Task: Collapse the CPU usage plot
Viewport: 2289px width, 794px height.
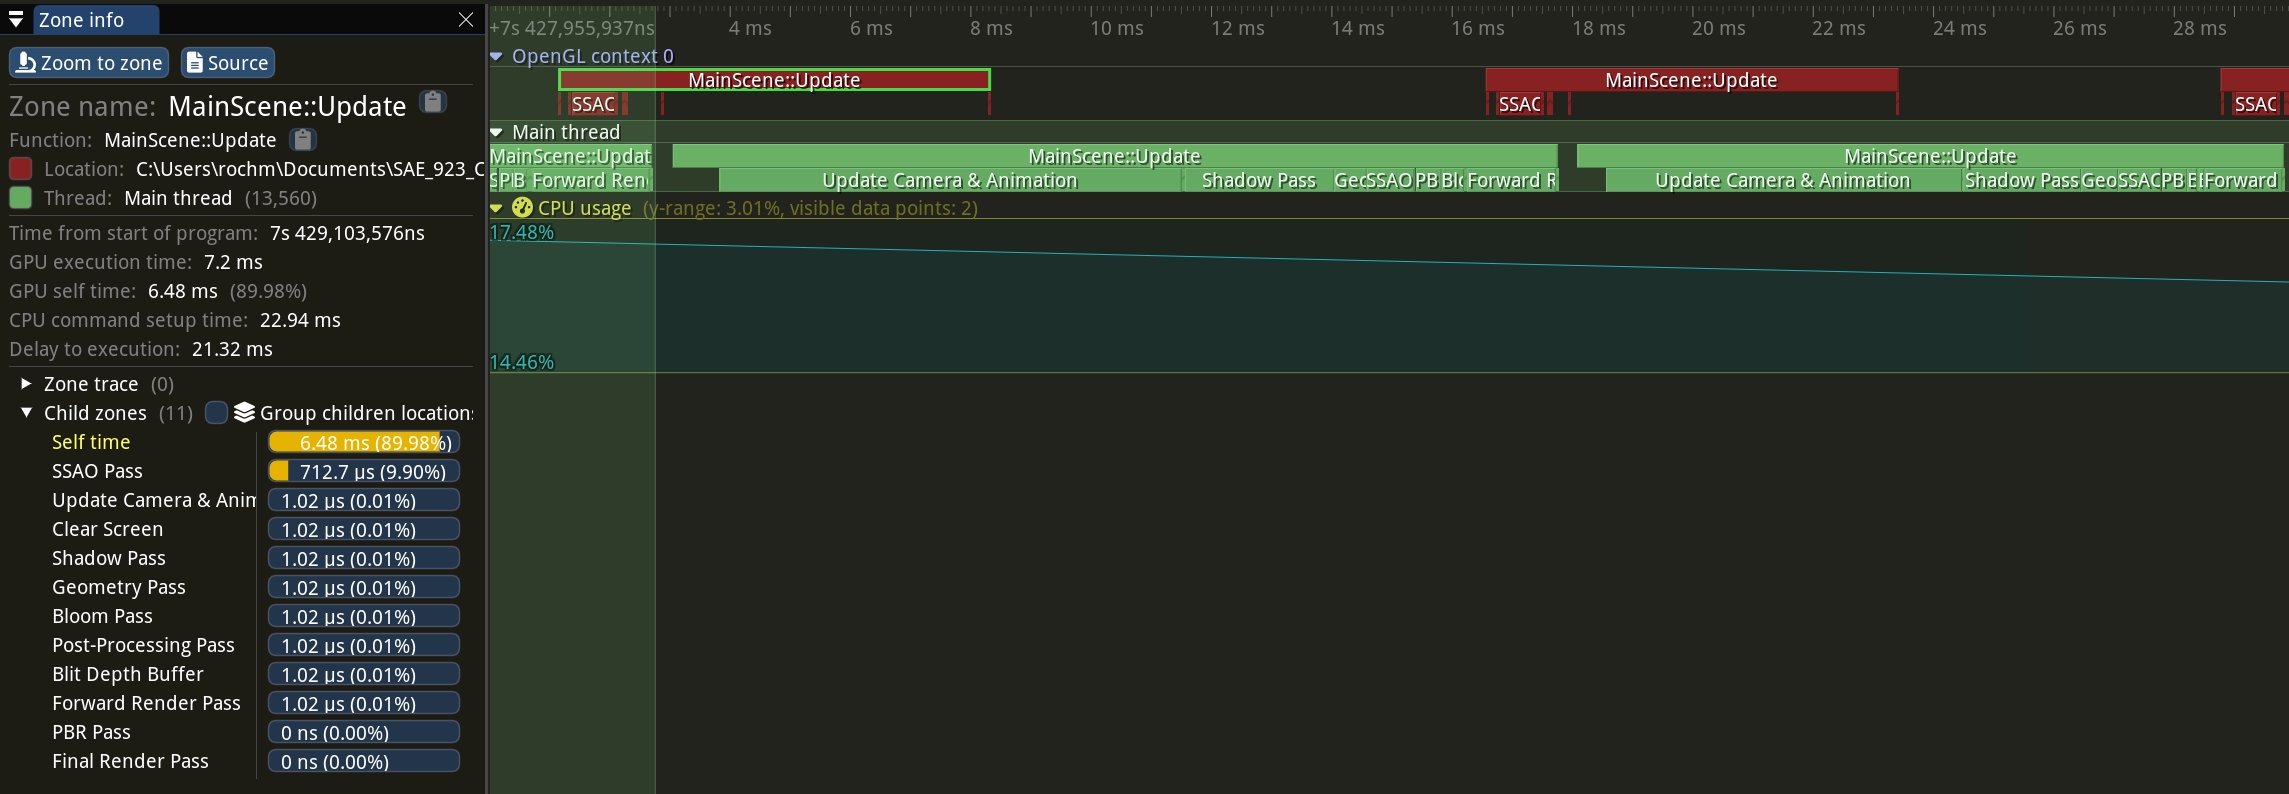Action: point(496,208)
